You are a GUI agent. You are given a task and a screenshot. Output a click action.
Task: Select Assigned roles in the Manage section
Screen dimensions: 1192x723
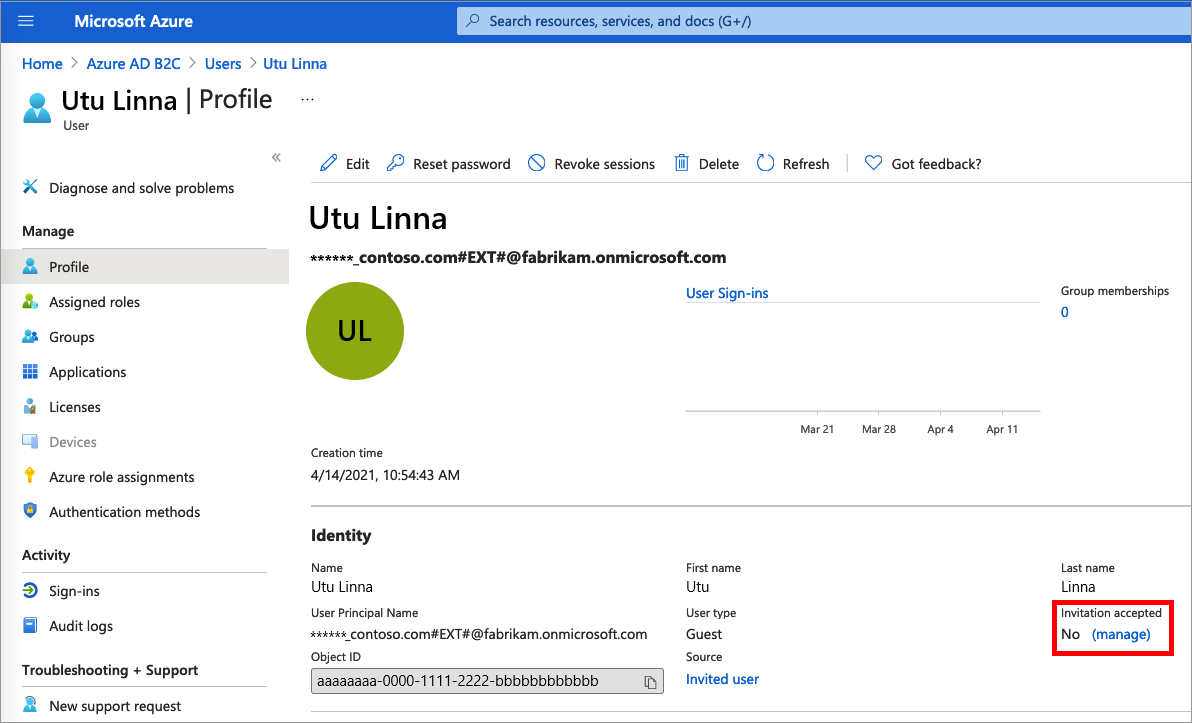point(94,301)
